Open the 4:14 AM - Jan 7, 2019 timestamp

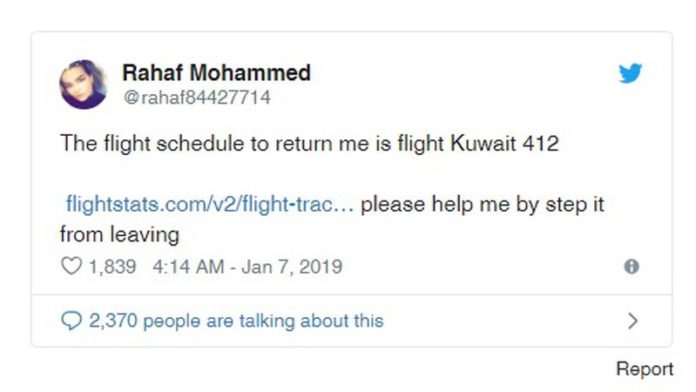(247, 267)
